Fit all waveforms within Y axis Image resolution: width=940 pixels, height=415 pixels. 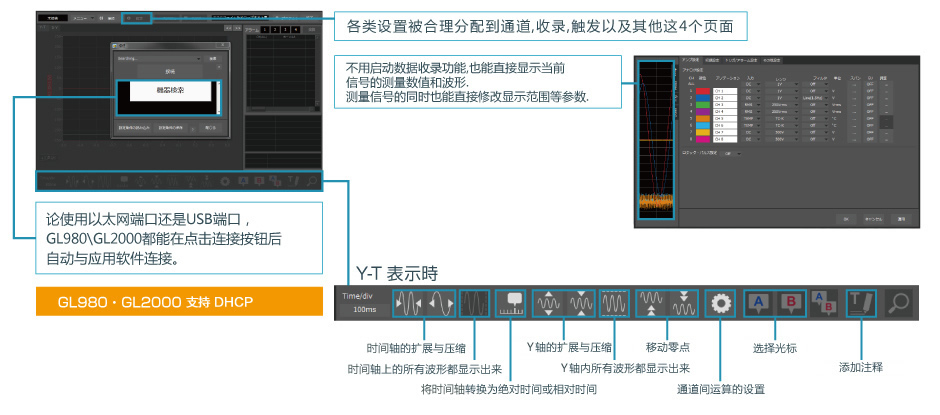615,304
